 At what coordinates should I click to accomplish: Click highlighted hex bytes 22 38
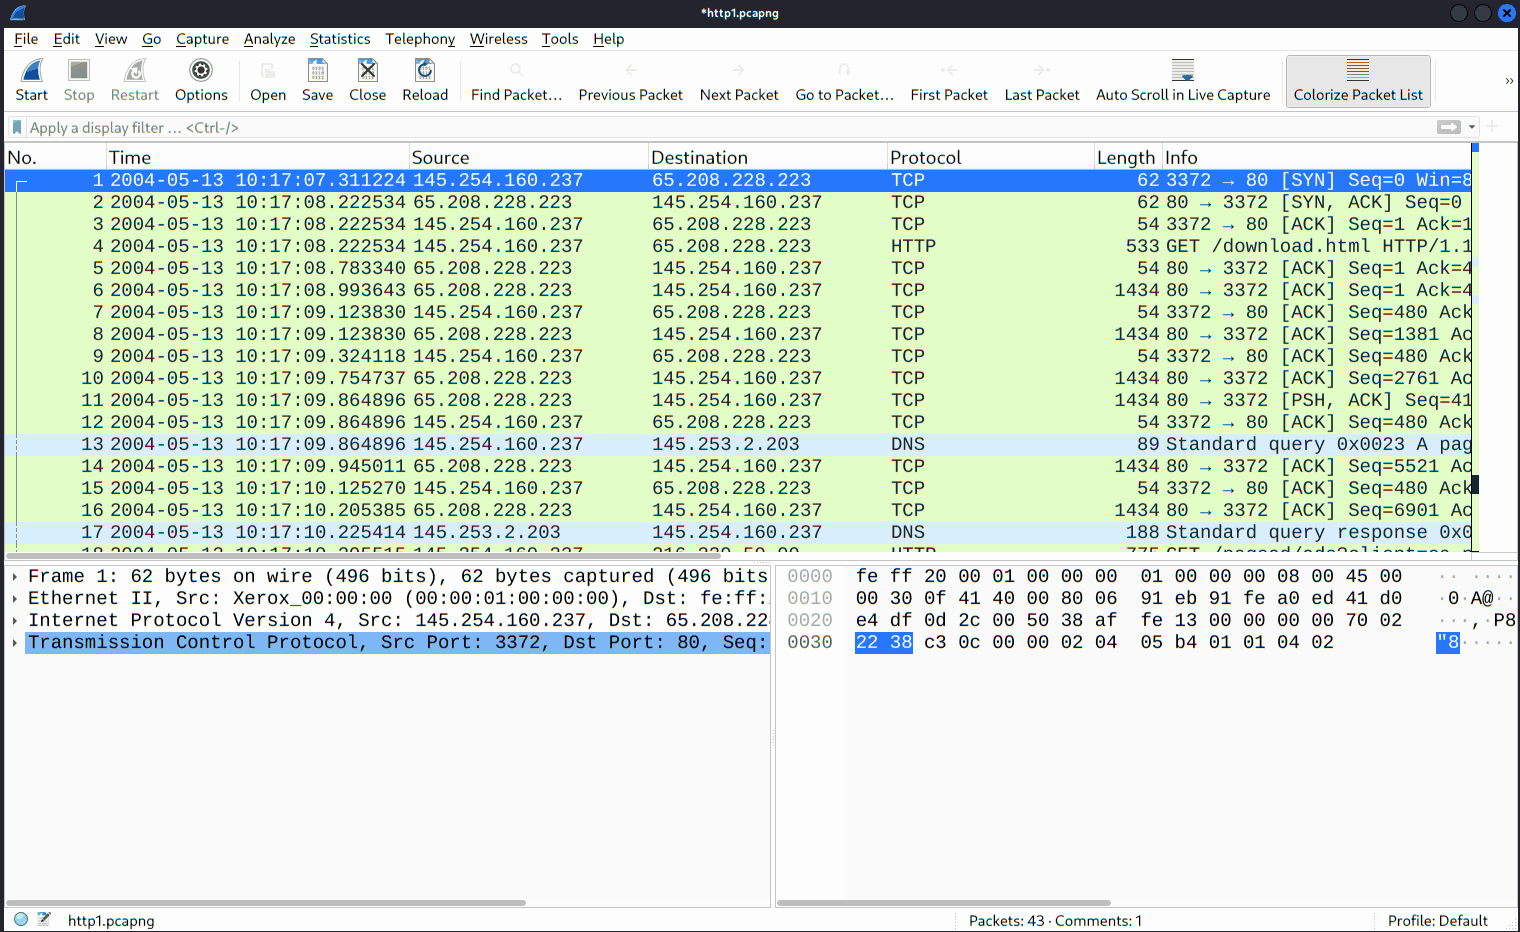coord(884,642)
